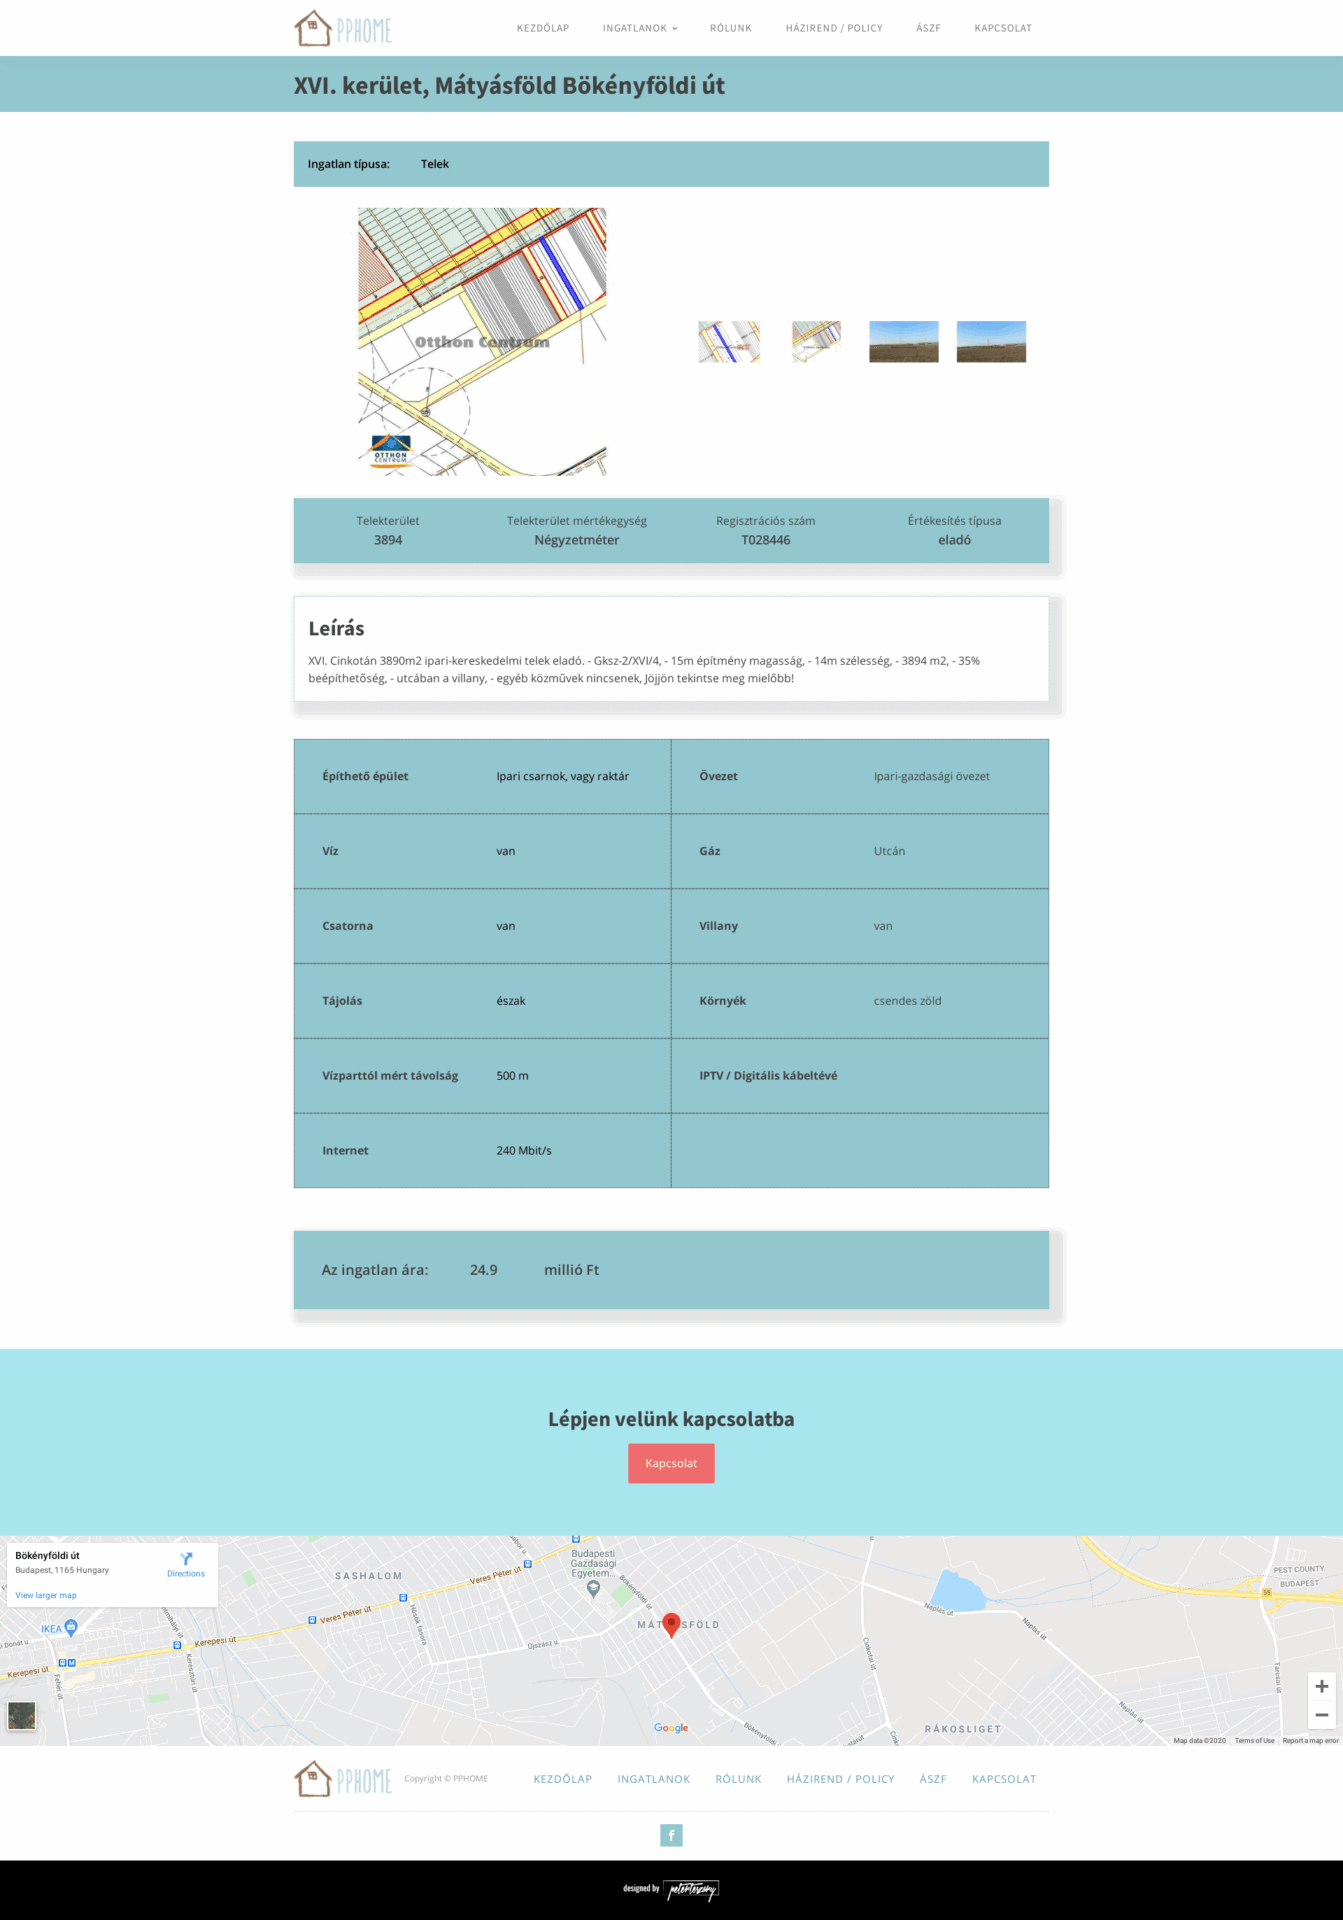Open Házirend / Policy footer link
This screenshot has height=1920, width=1343.
(841, 1779)
